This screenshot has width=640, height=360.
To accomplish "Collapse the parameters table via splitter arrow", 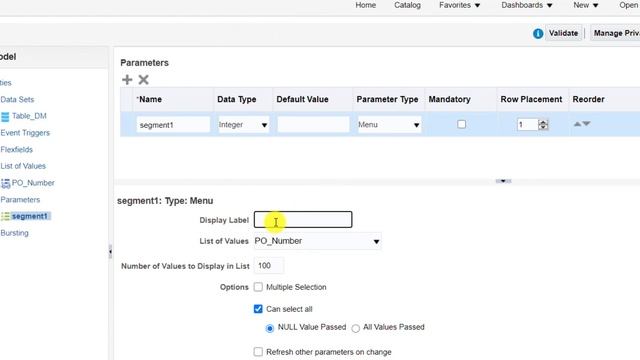I will (x=503, y=181).
